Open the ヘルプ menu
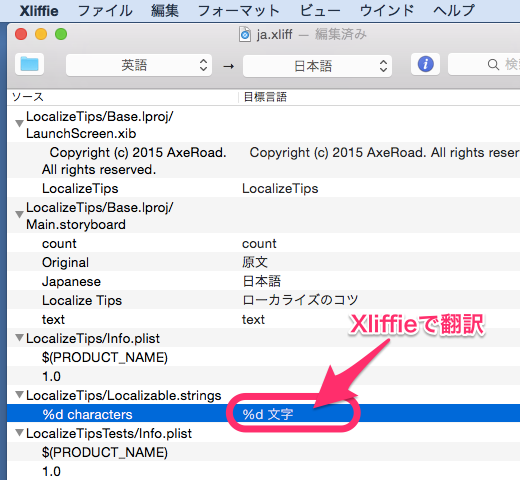 click(x=454, y=11)
